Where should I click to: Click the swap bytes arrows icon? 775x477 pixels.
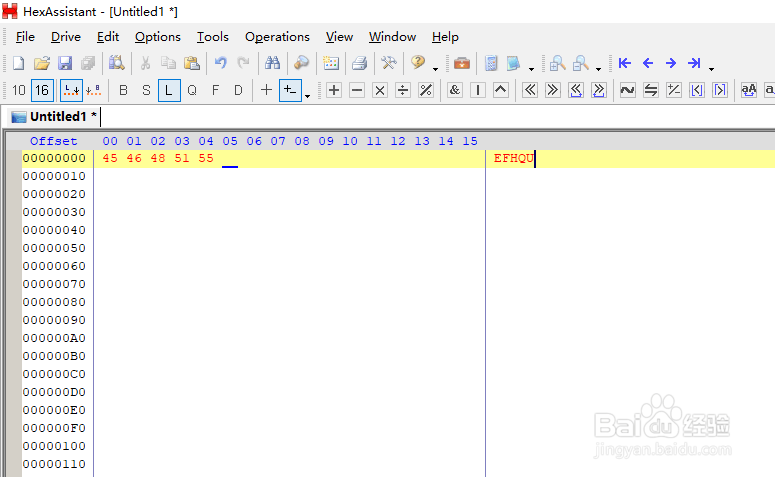651,90
